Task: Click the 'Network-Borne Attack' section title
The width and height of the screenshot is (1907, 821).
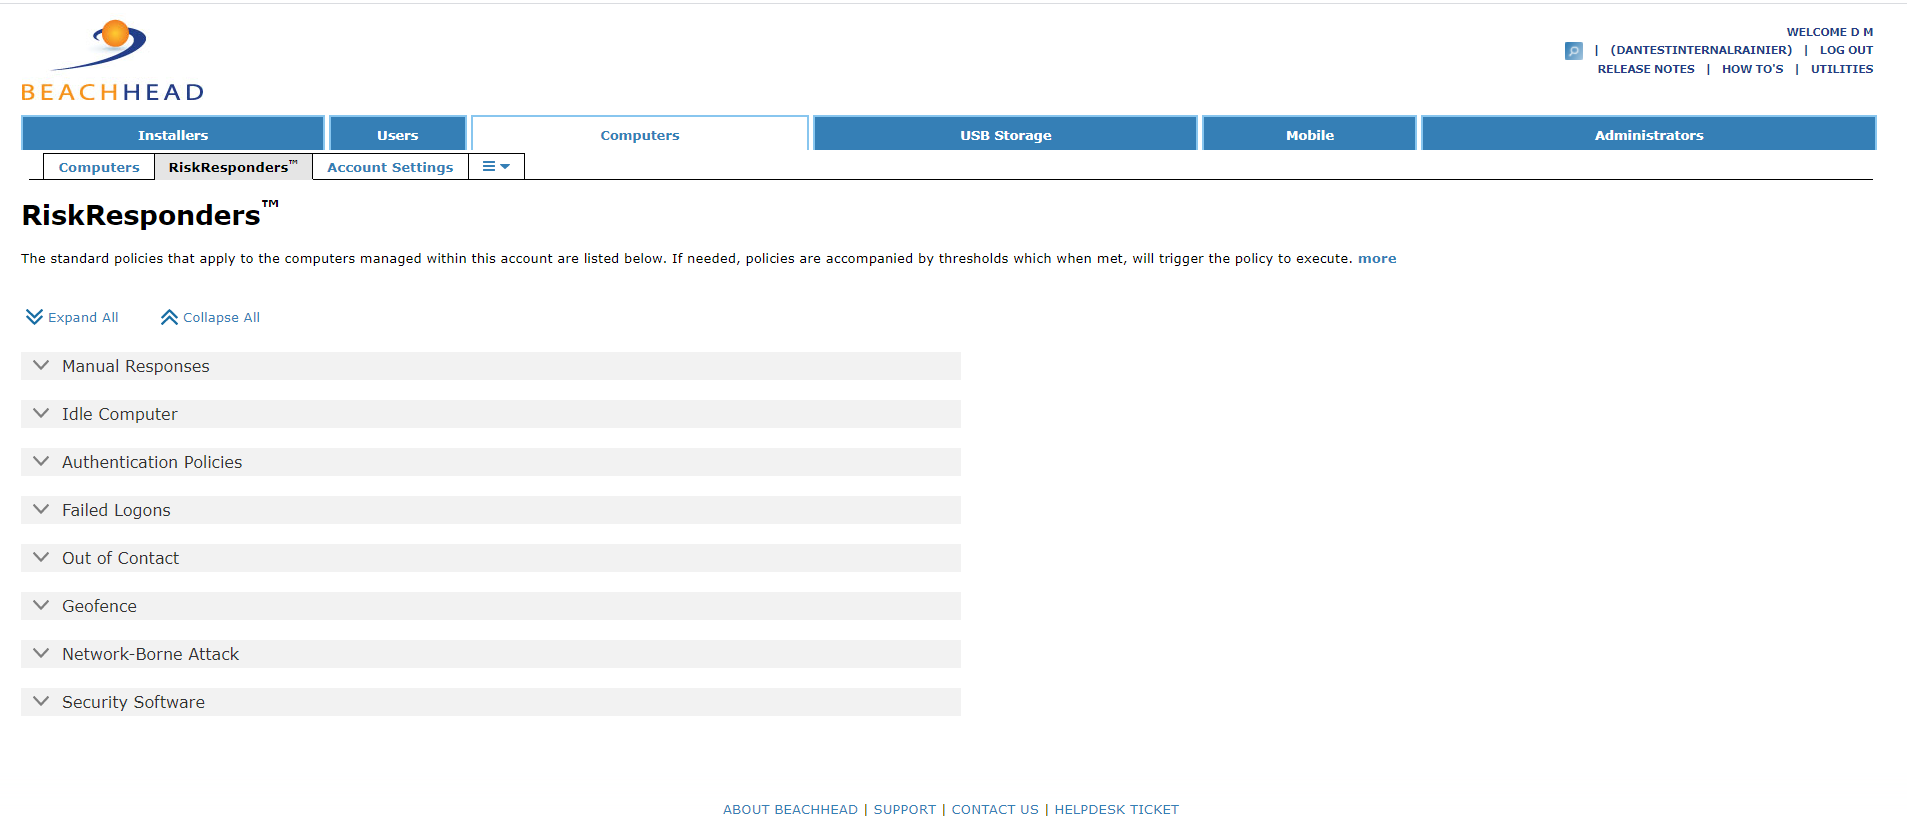Action: pos(151,654)
